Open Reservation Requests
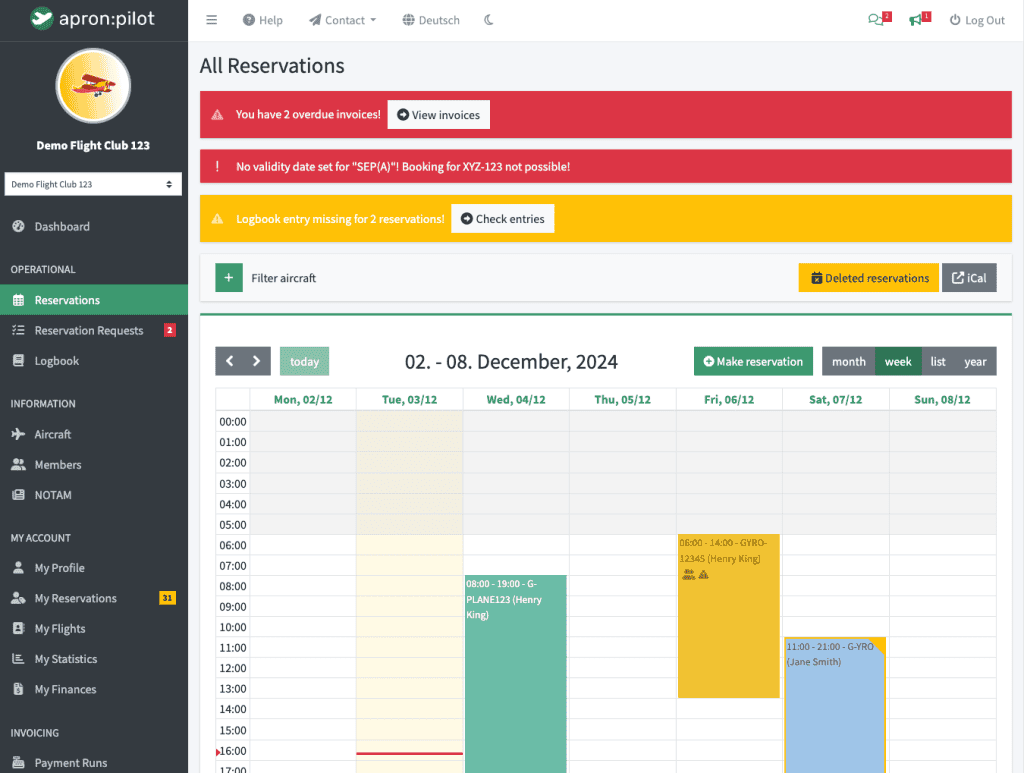This screenshot has width=1024, height=773. coord(94,330)
